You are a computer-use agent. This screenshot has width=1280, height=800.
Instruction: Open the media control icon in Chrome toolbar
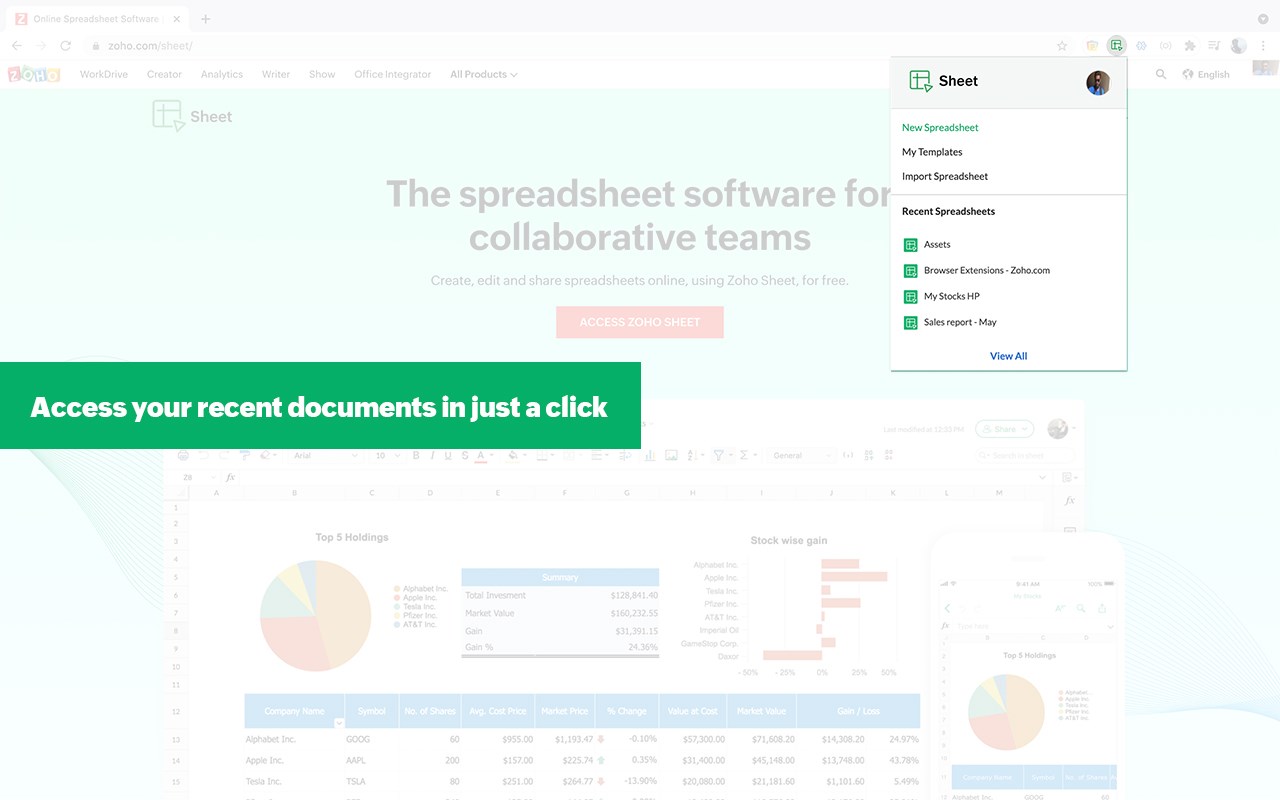1214,45
